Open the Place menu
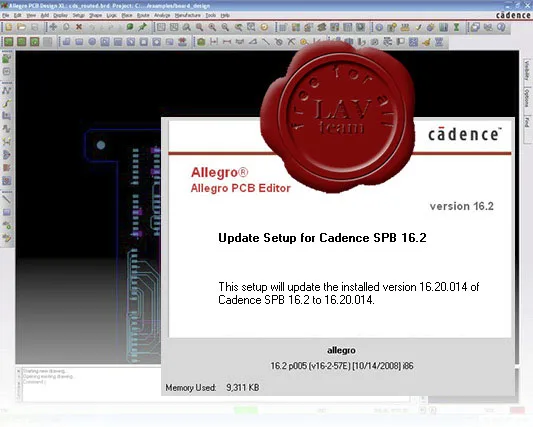 [x=127, y=15]
